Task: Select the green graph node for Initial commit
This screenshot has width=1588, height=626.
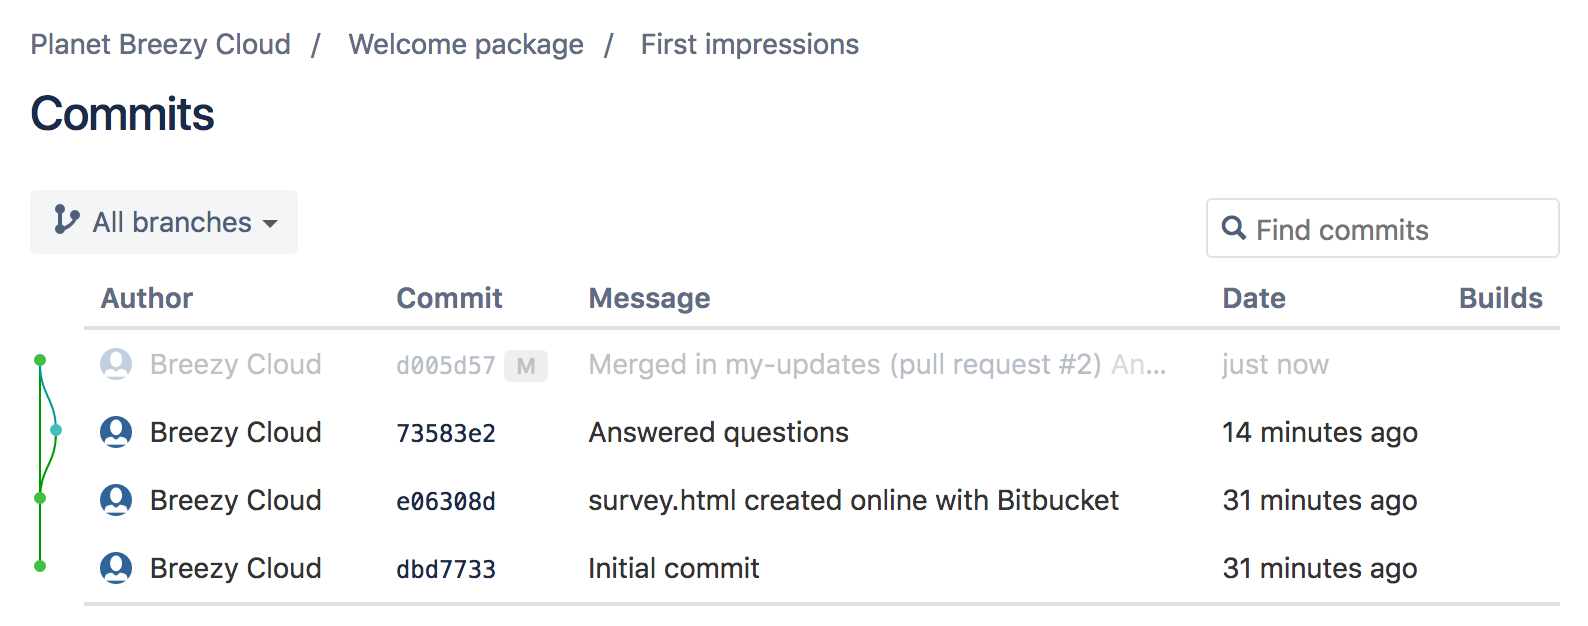Action: point(39,565)
